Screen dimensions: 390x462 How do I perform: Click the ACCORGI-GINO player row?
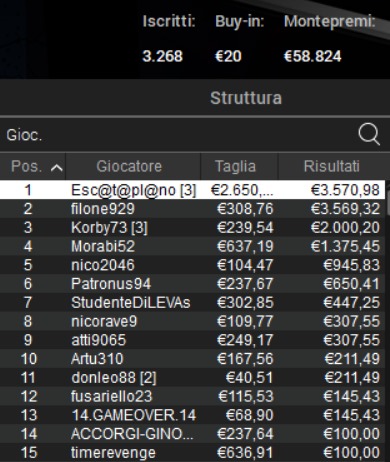(x=192, y=434)
